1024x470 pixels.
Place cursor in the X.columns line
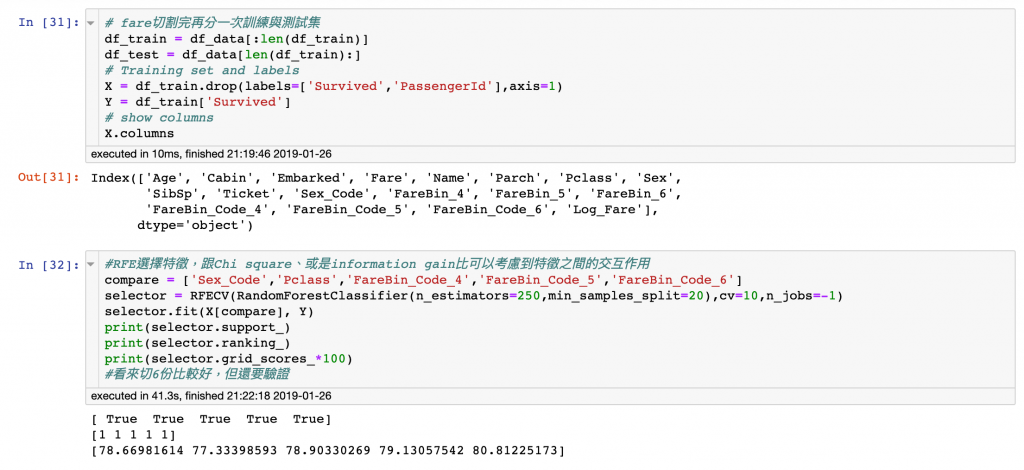coord(139,134)
